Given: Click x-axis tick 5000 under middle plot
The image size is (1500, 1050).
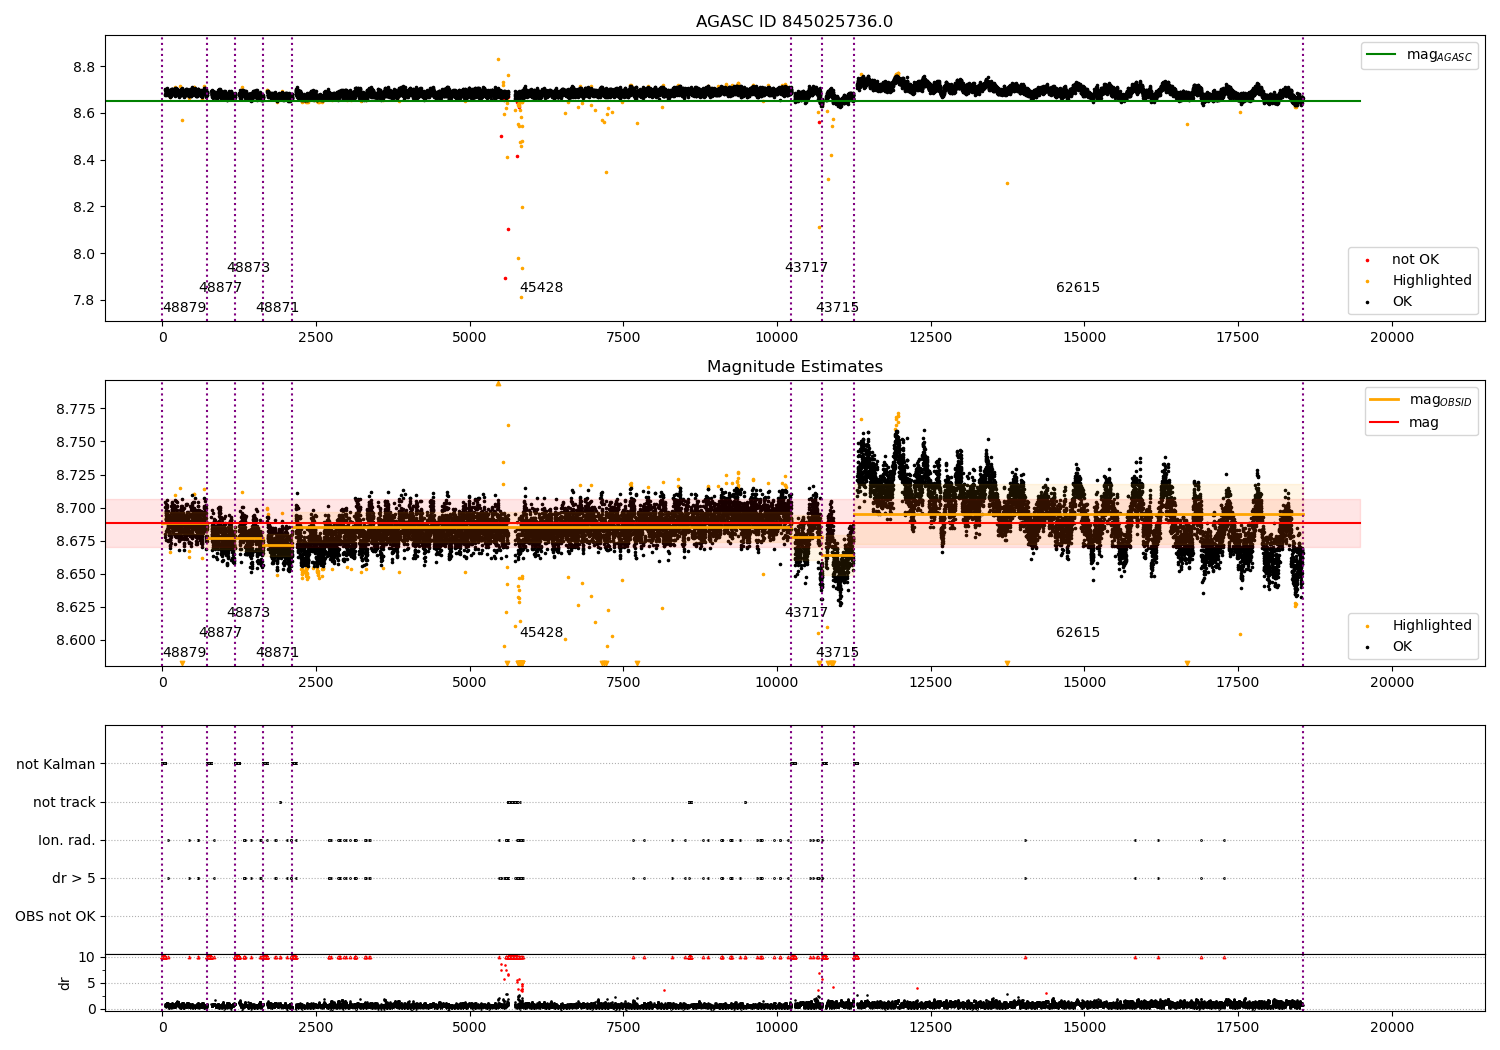Looking at the screenshot, I should click(x=470, y=683).
